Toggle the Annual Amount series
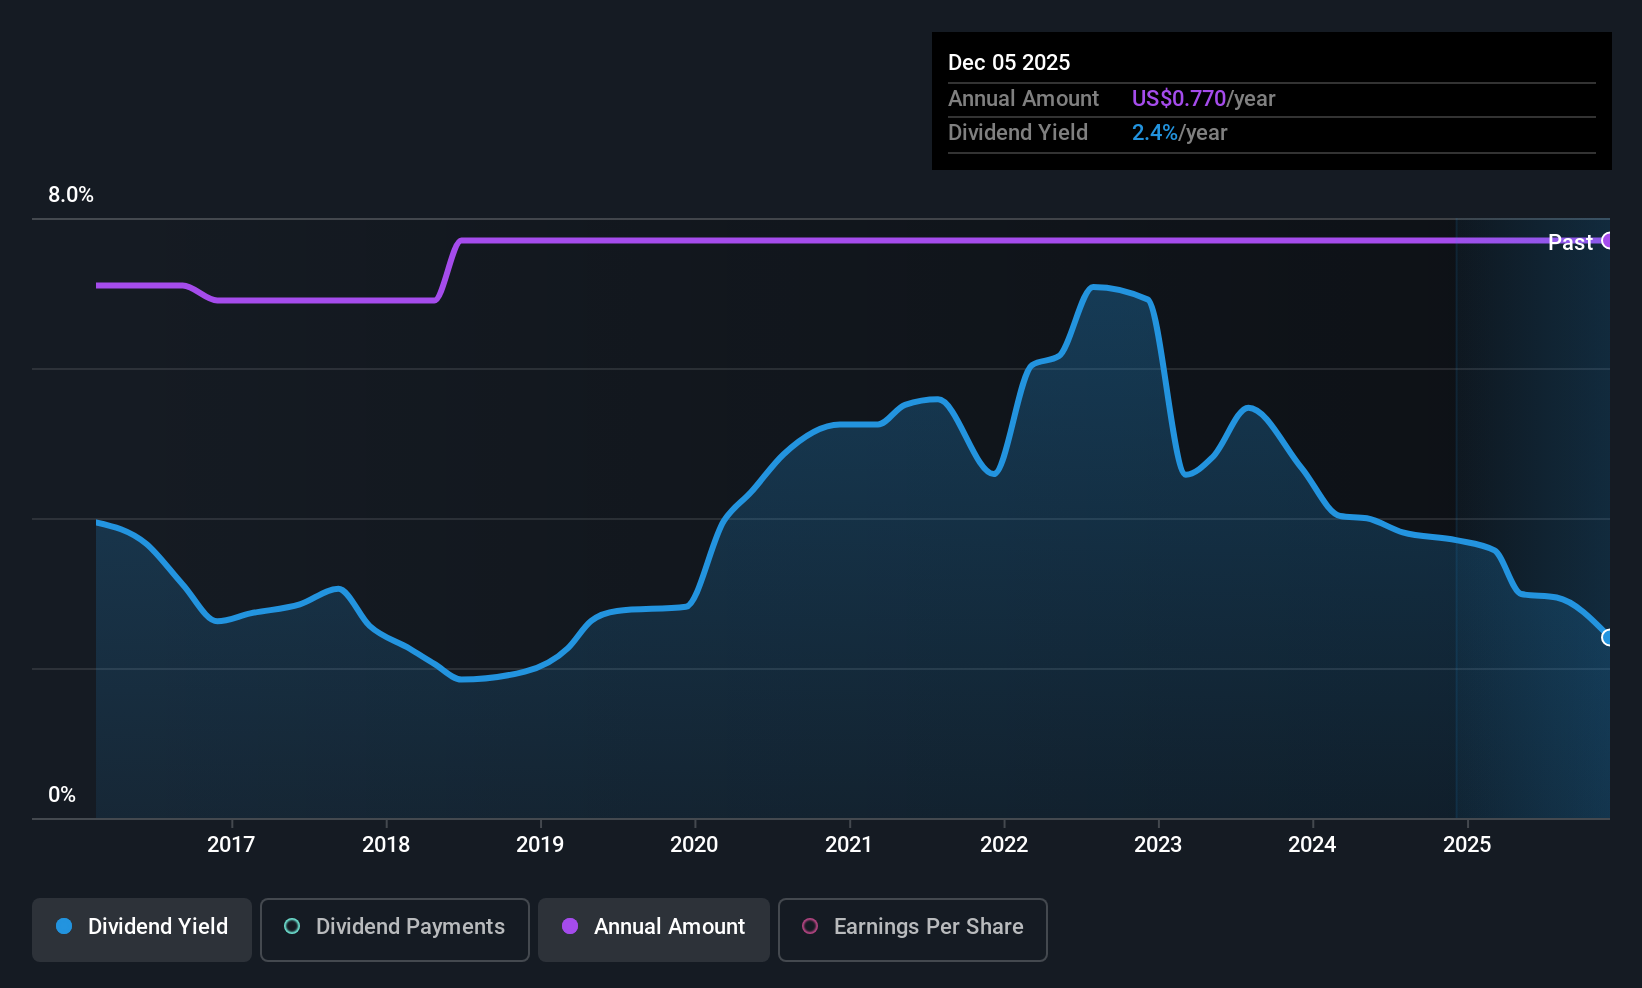 [x=654, y=930]
